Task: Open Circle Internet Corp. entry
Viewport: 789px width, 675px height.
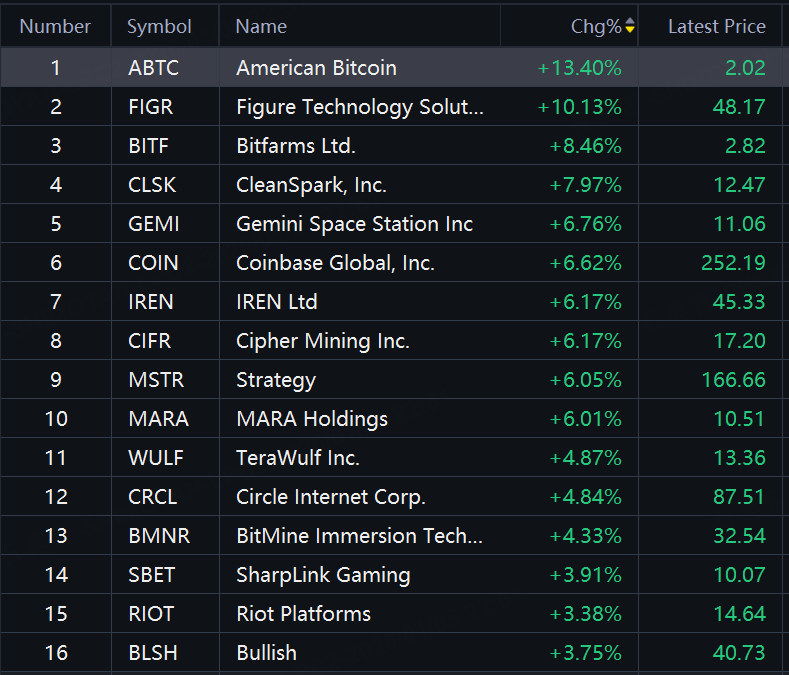Action: (x=331, y=497)
